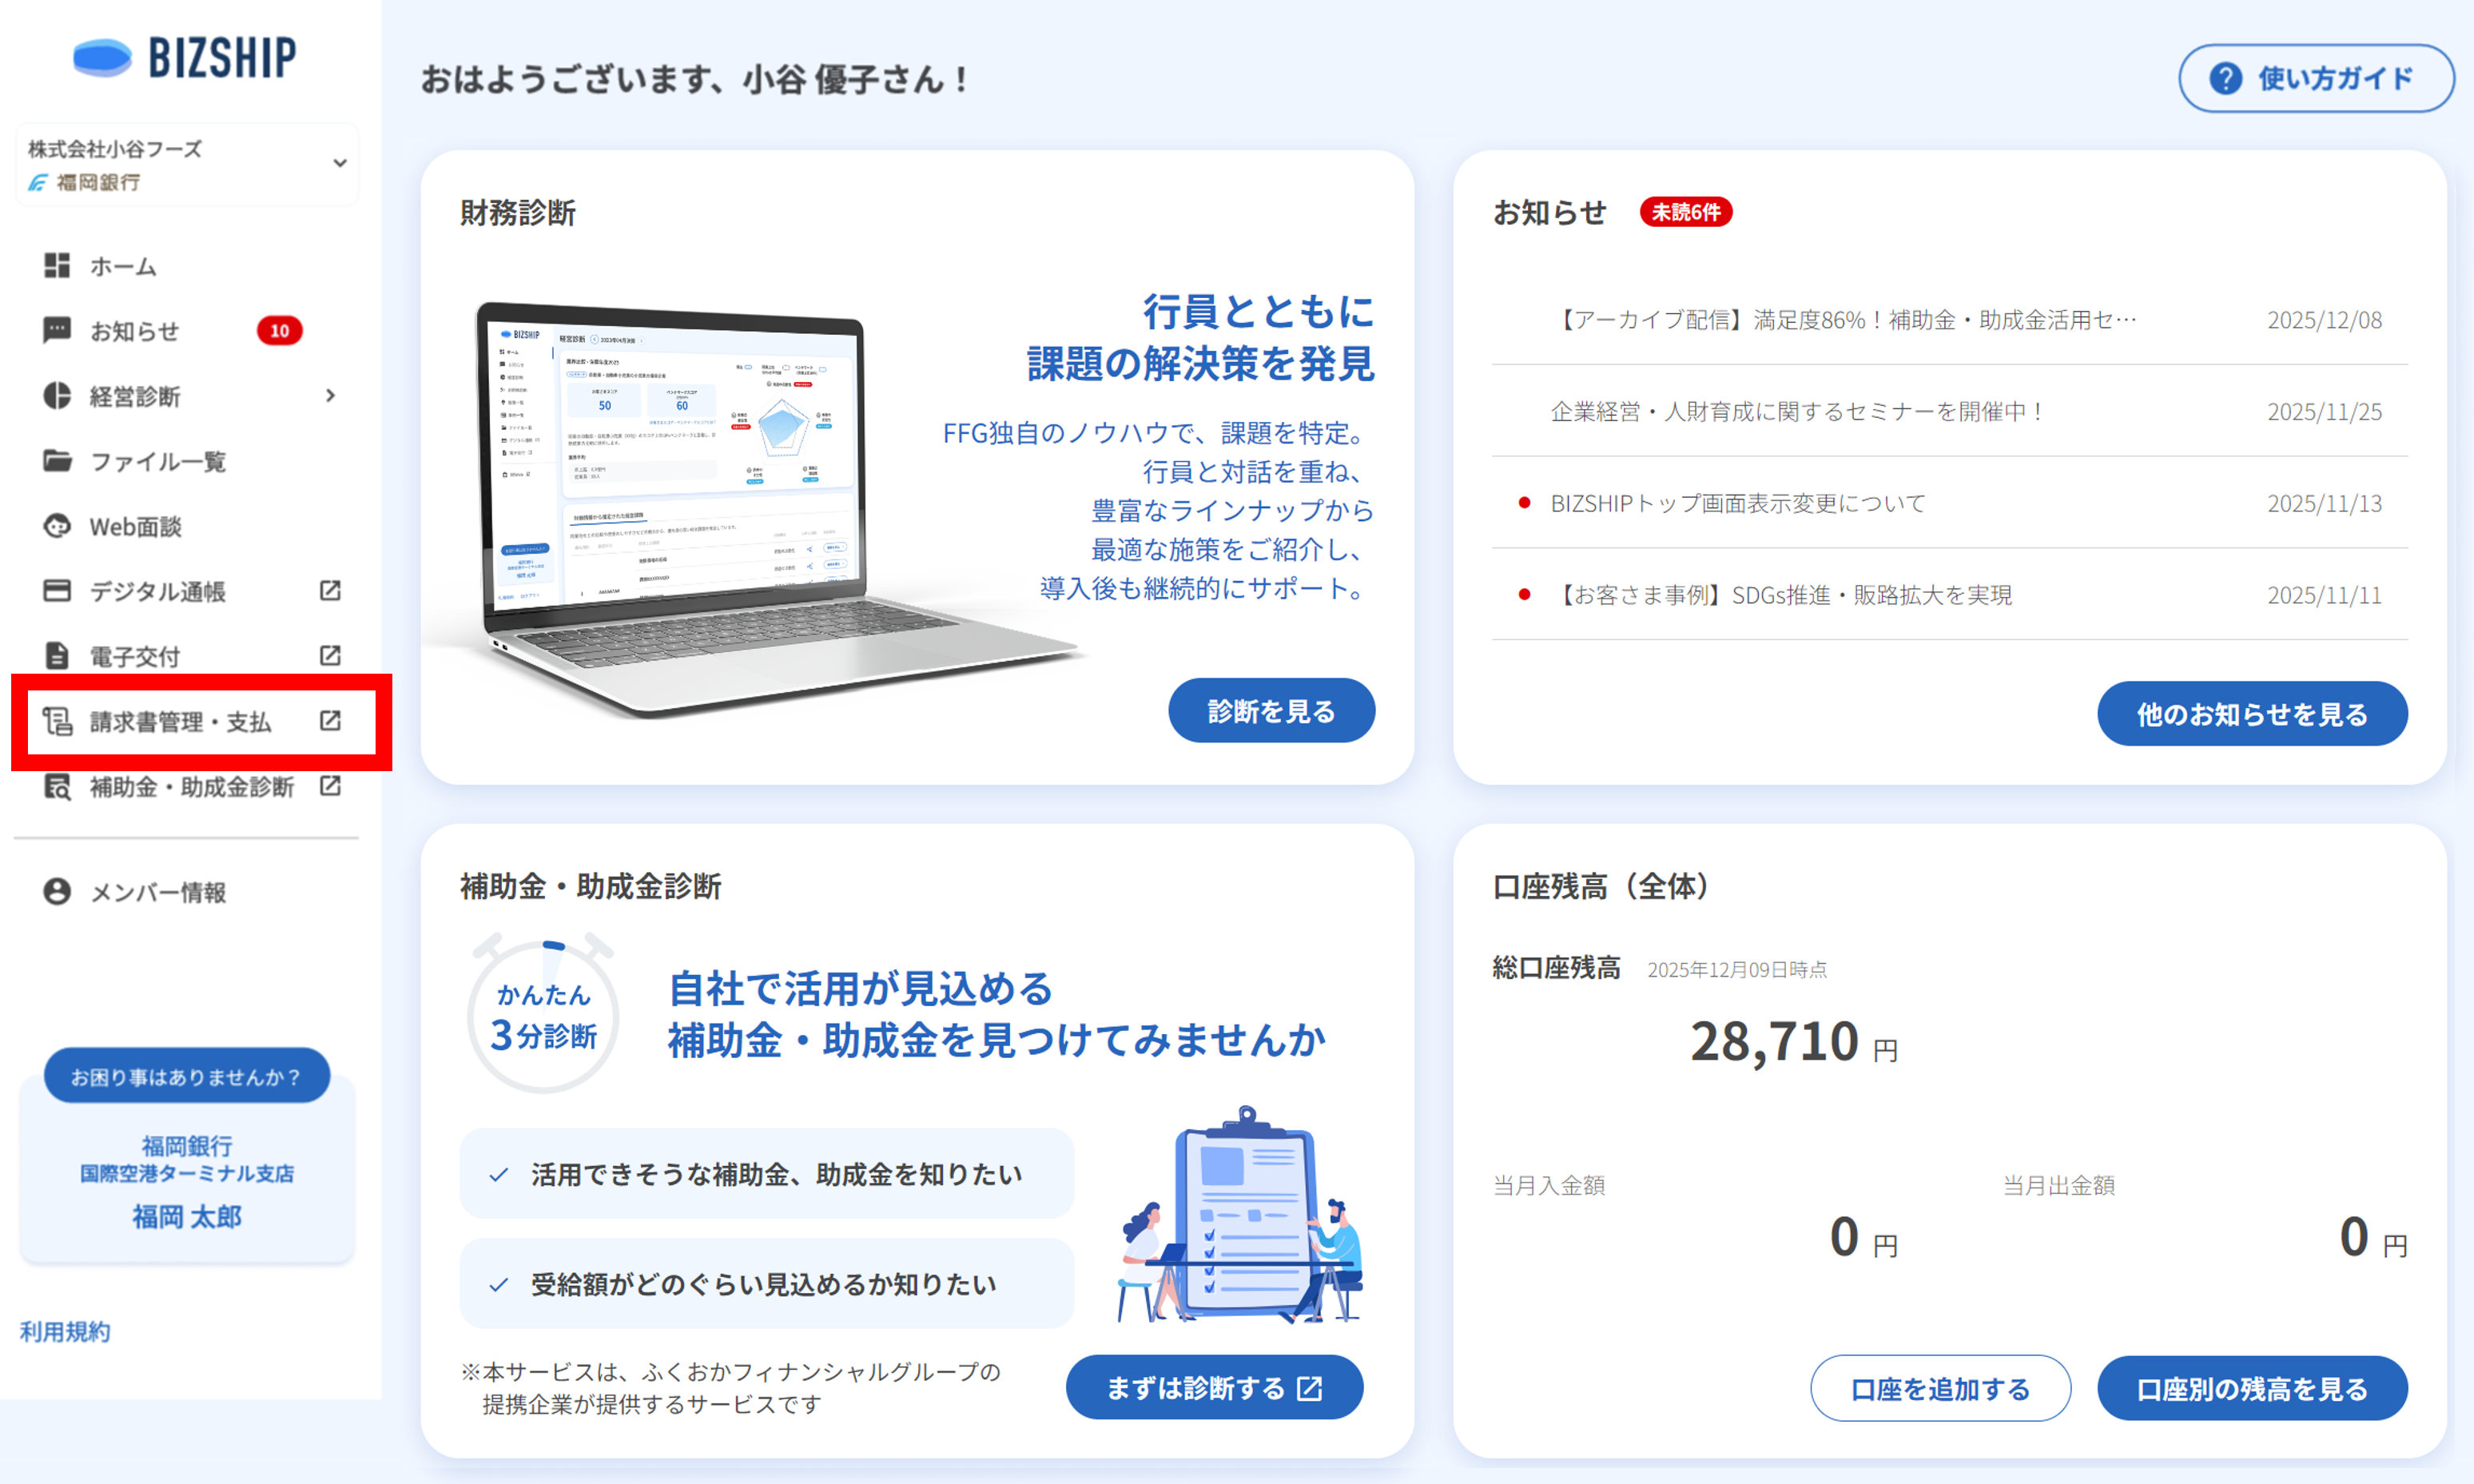Screen dimensions: 2474x1484
Task: Click 受給額がどのぐらい見込めるか知りたい item
Action: [x=767, y=1284]
